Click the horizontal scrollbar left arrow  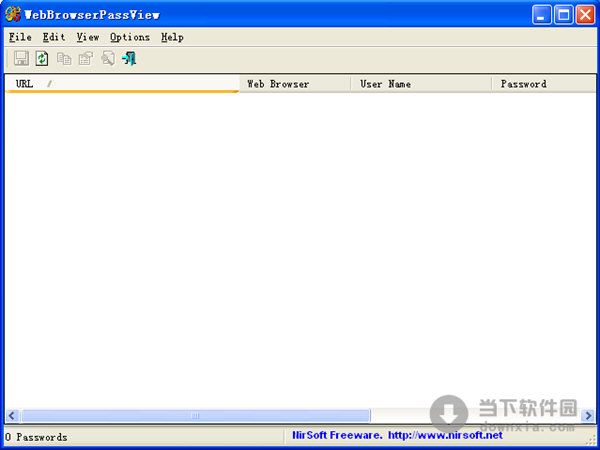pyautogui.click(x=12, y=416)
